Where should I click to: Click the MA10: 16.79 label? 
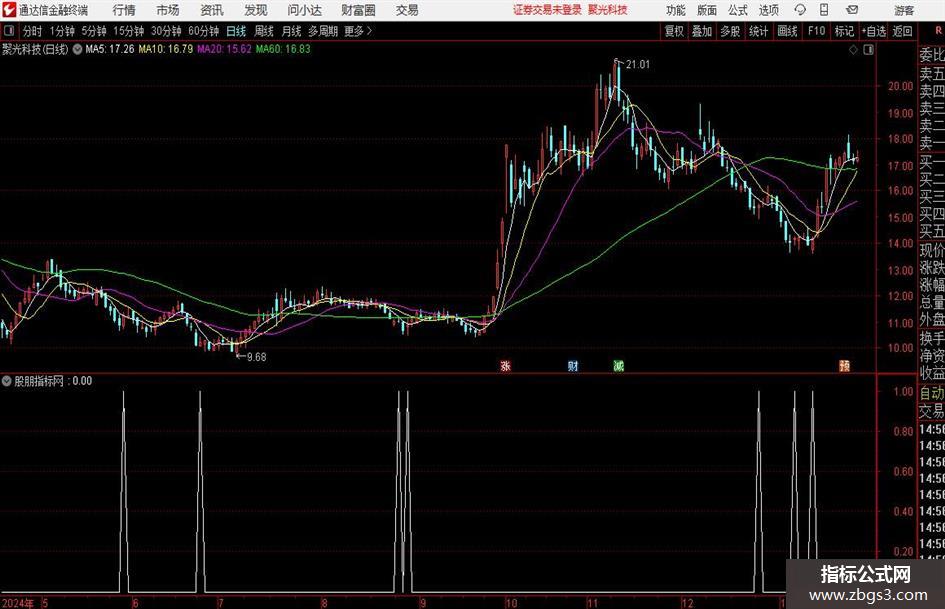(166, 49)
